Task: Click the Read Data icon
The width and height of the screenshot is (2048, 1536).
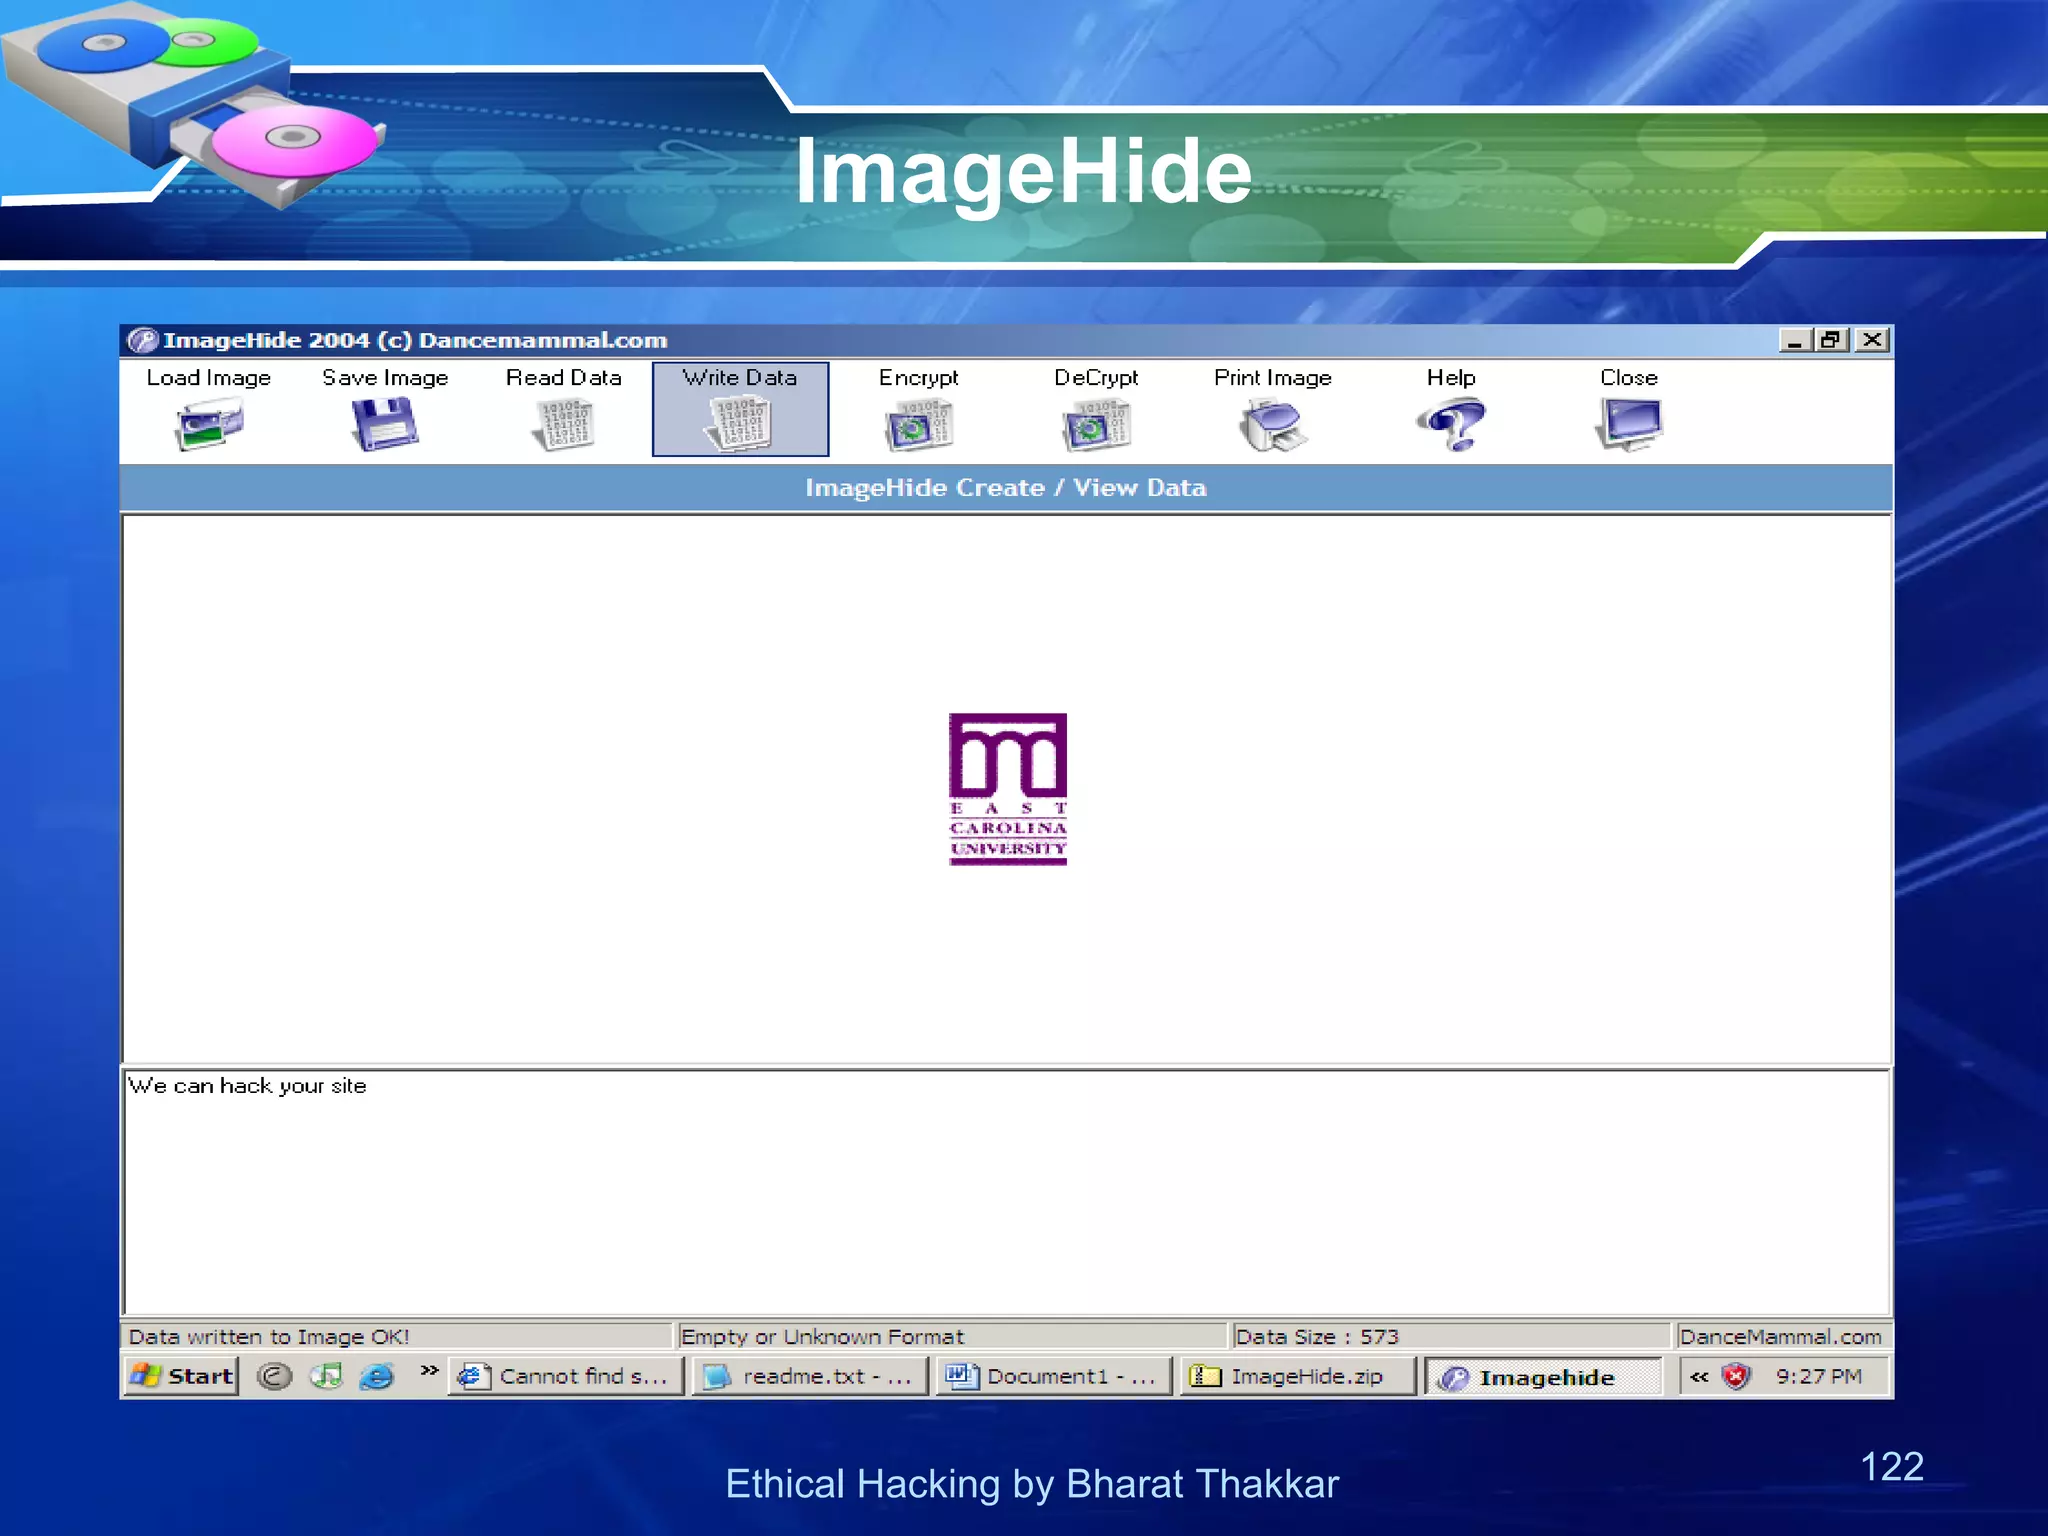Action: coord(564,424)
